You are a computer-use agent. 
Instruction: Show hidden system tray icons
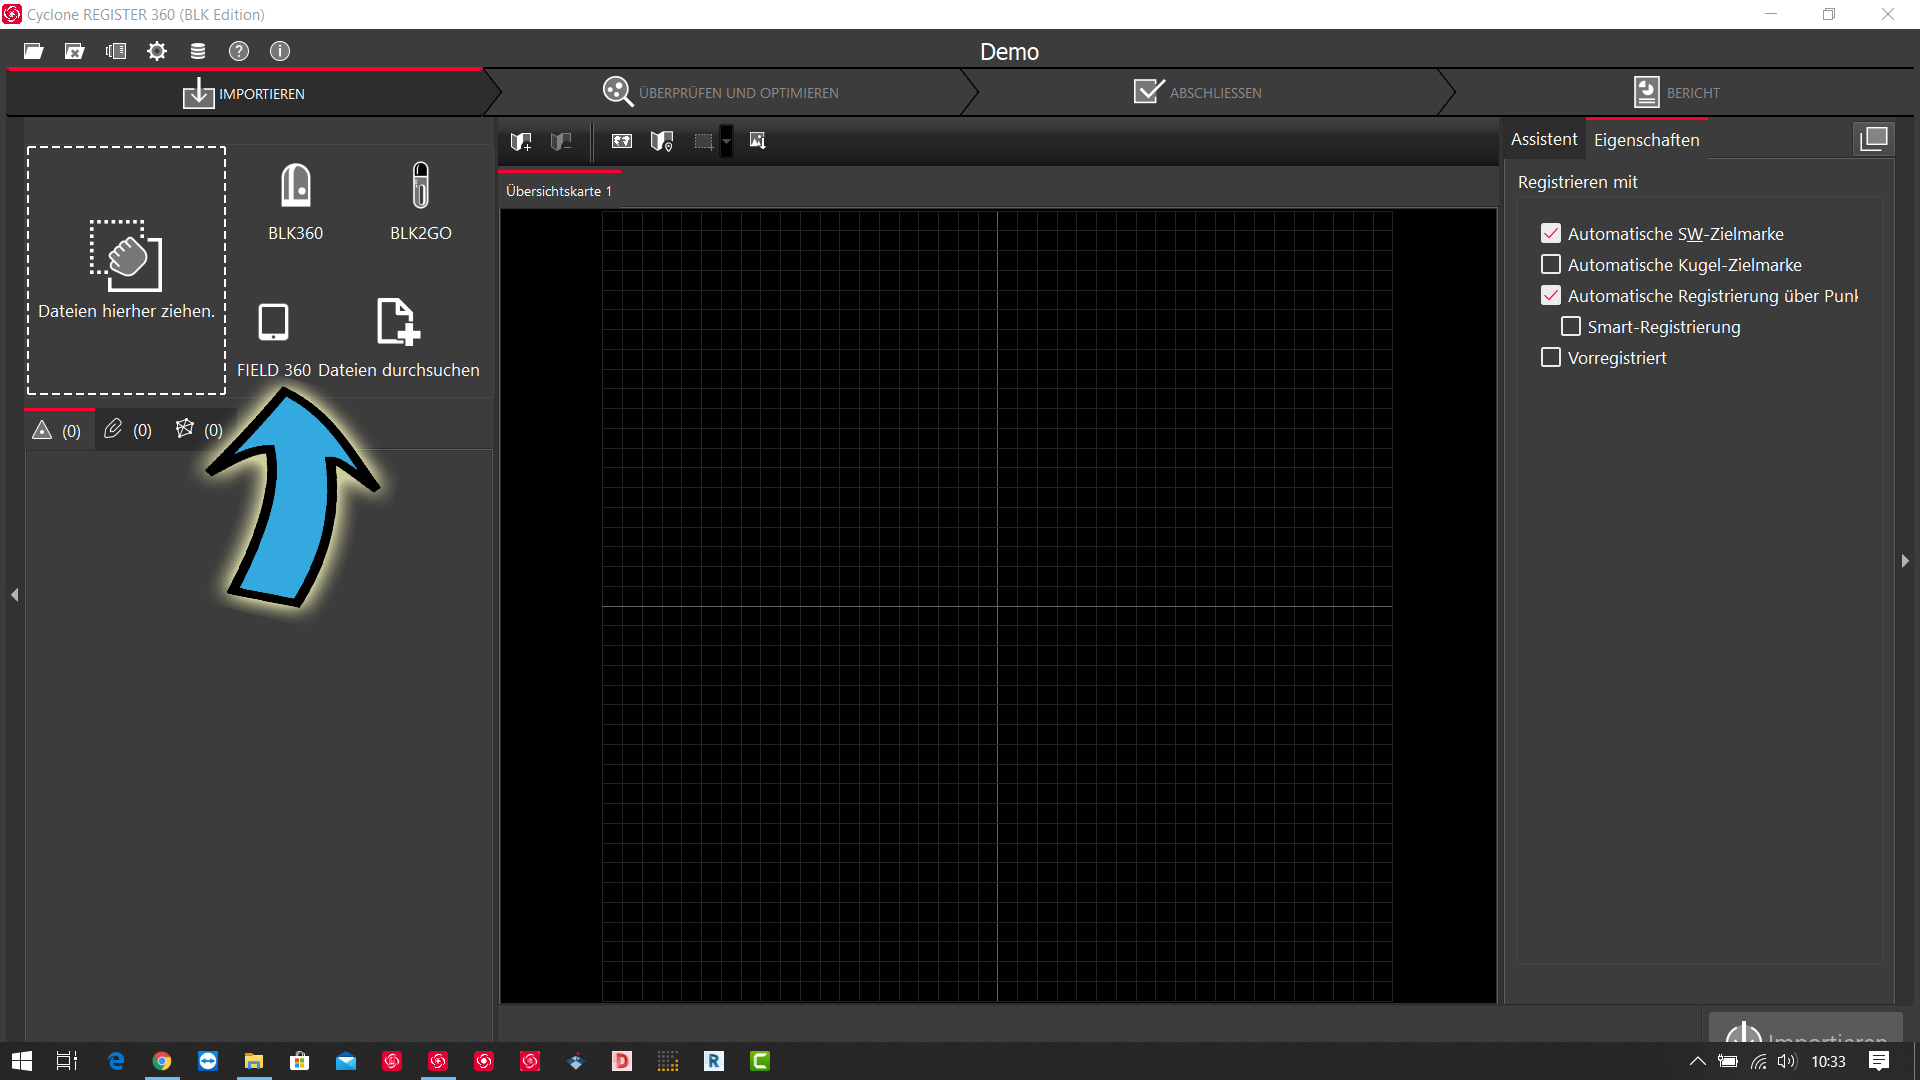click(1697, 1061)
